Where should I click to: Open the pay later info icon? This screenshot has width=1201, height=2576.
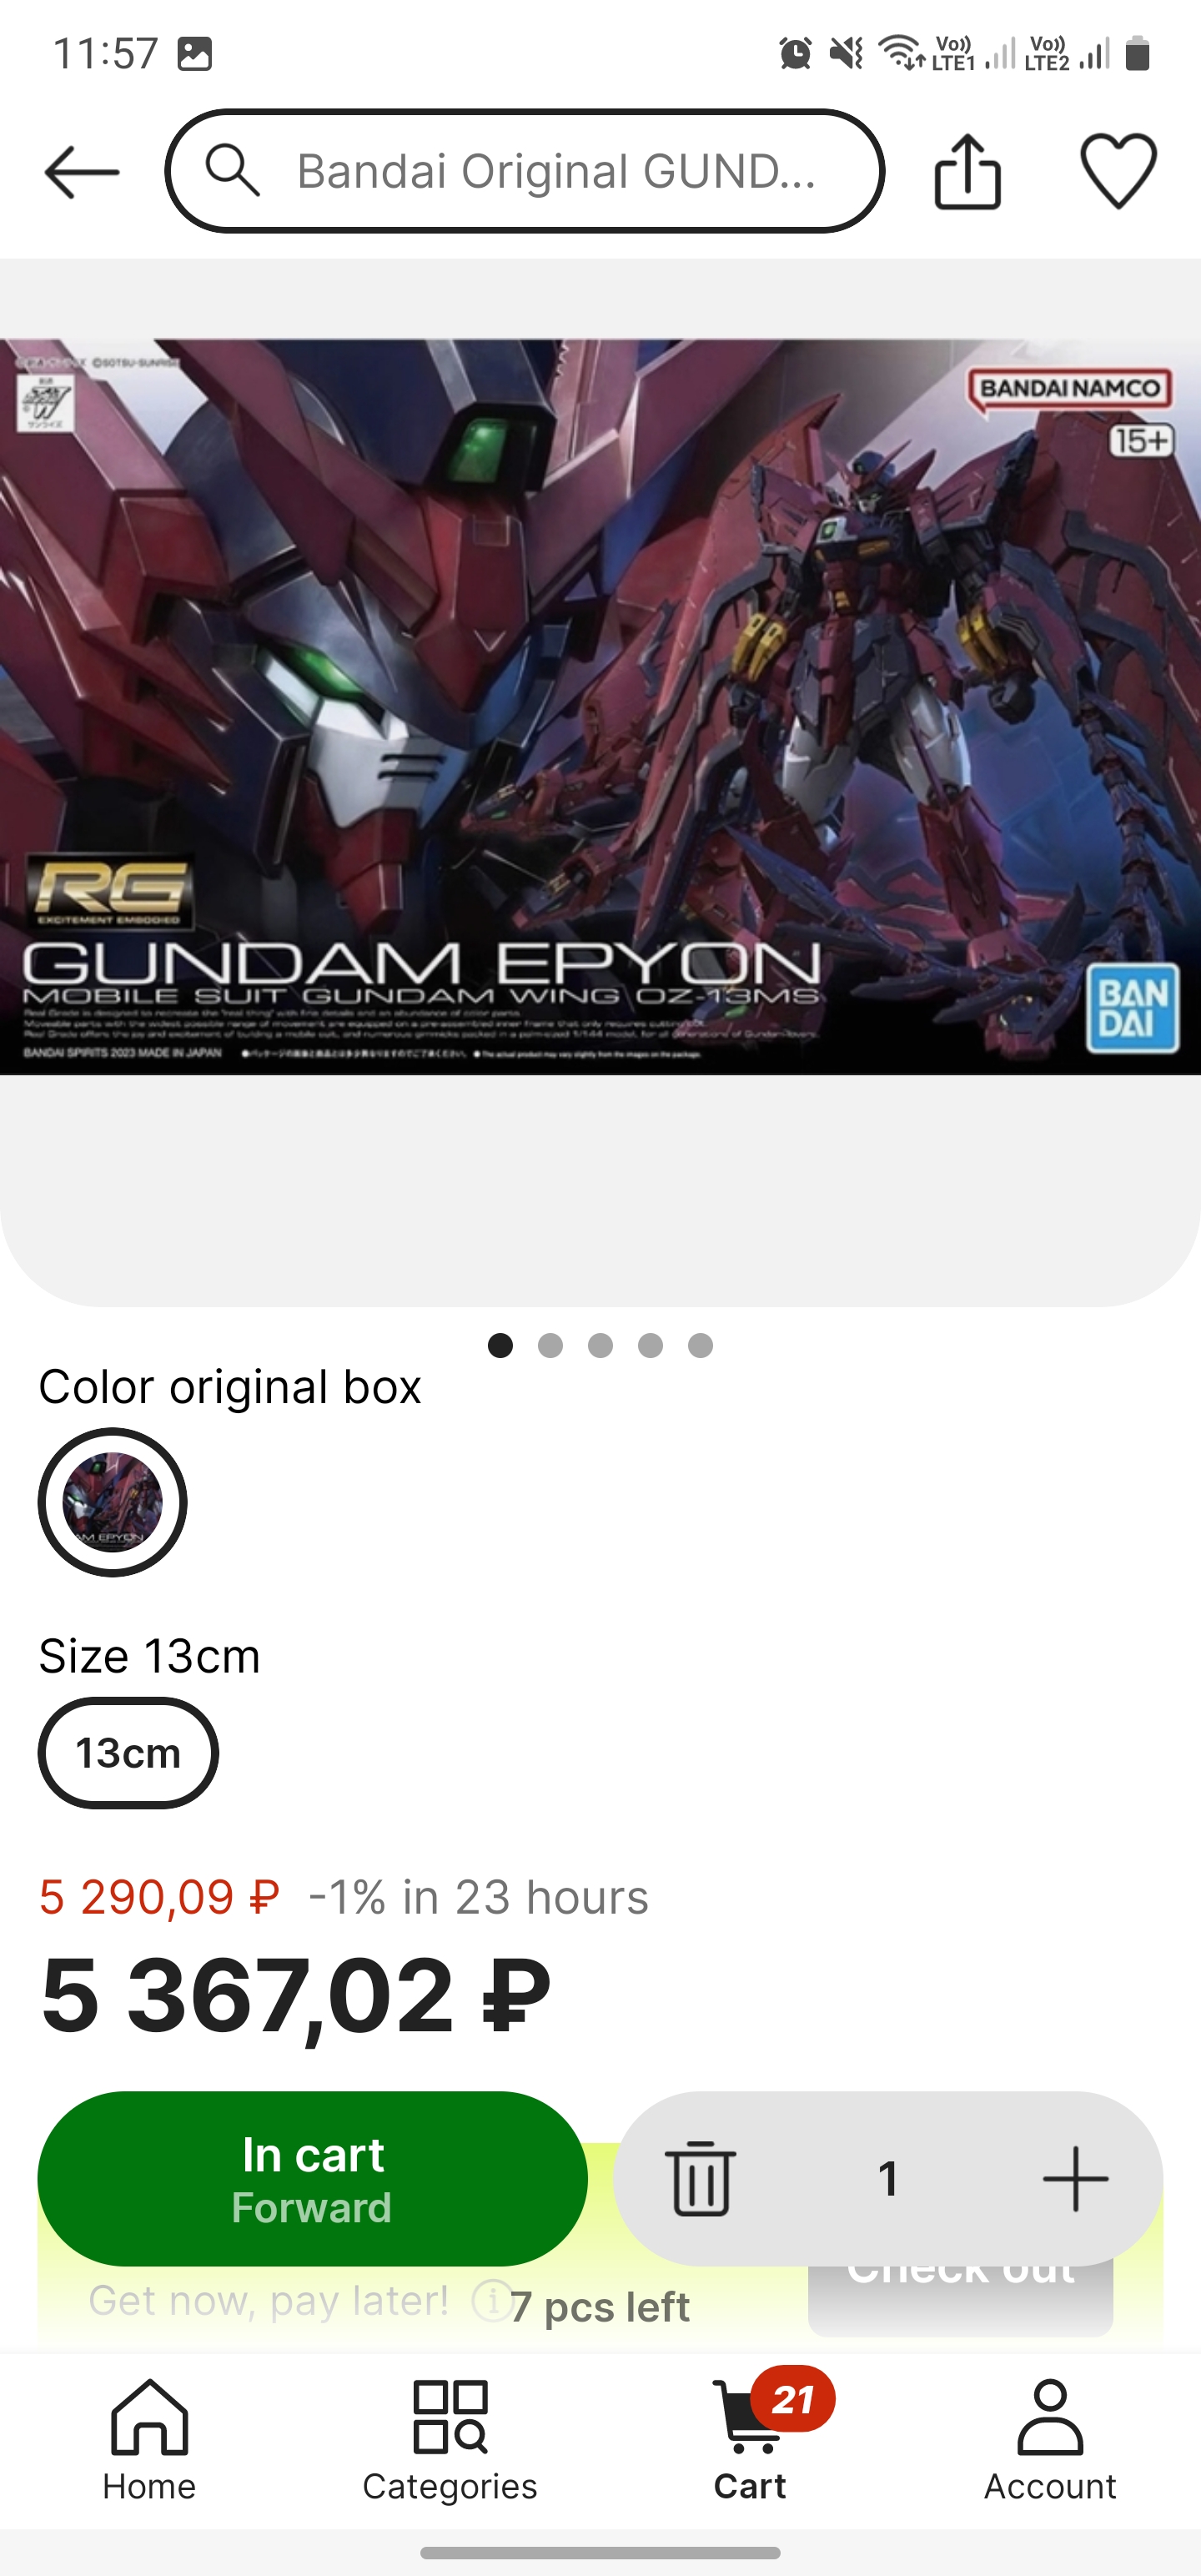click(491, 2300)
